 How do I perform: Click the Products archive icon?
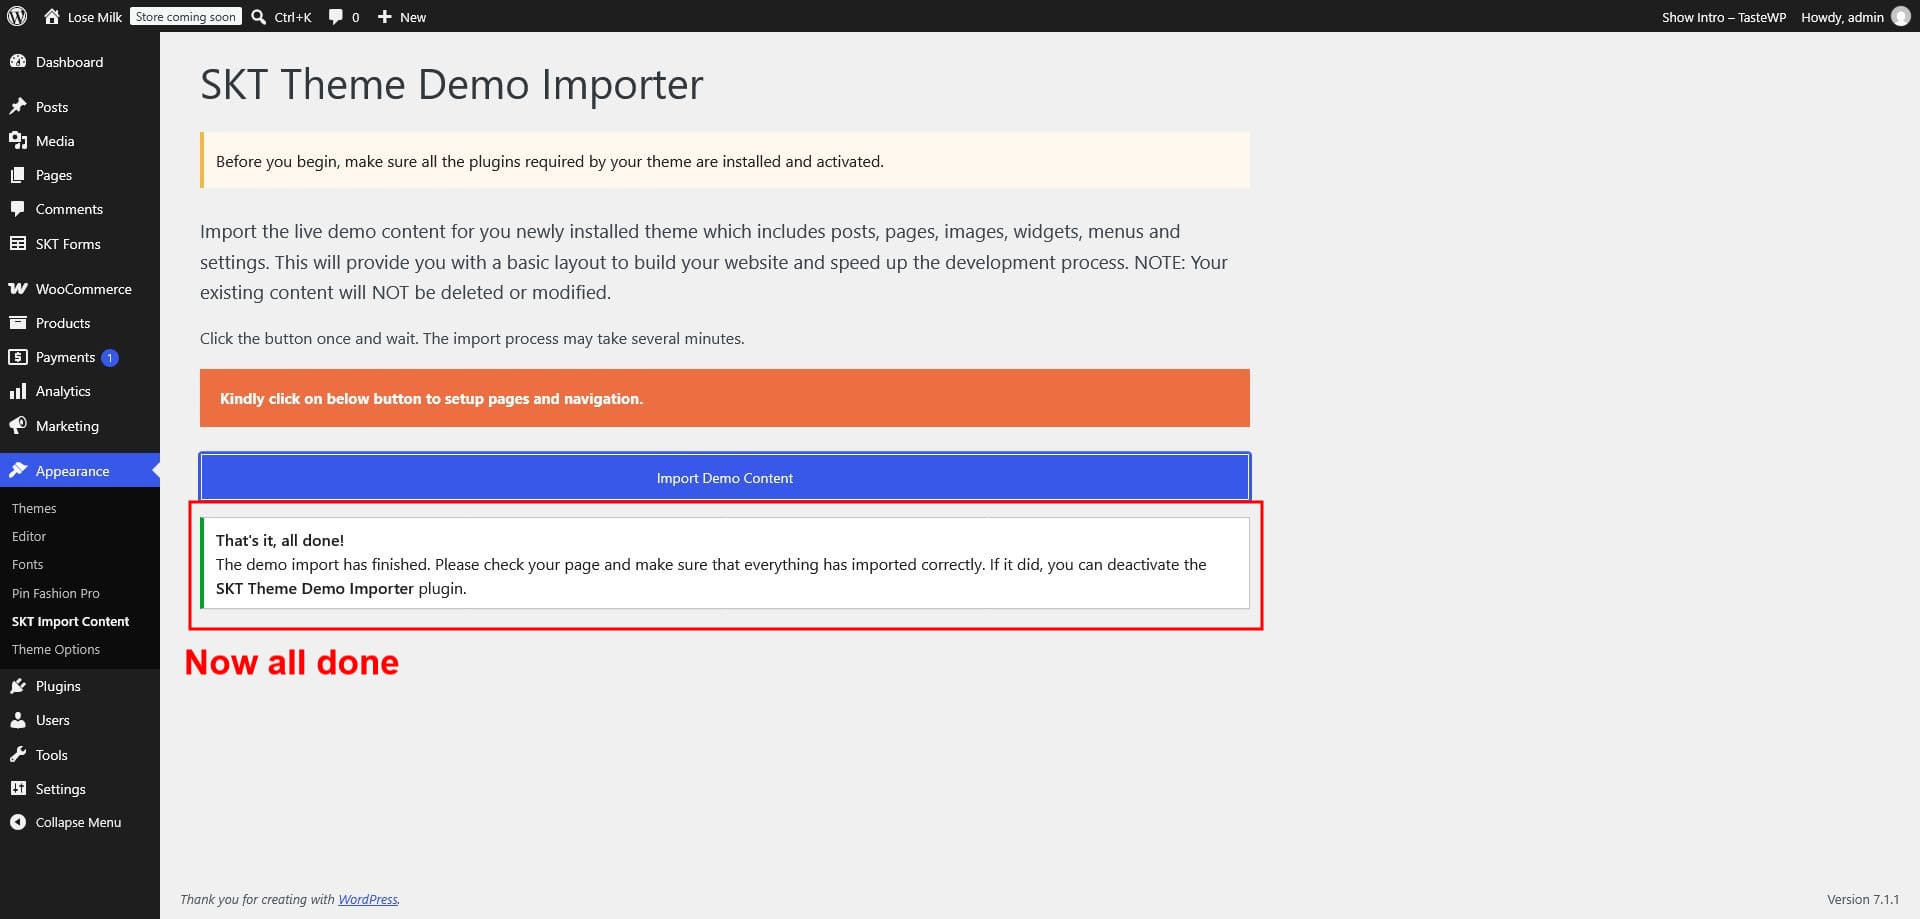coord(18,322)
